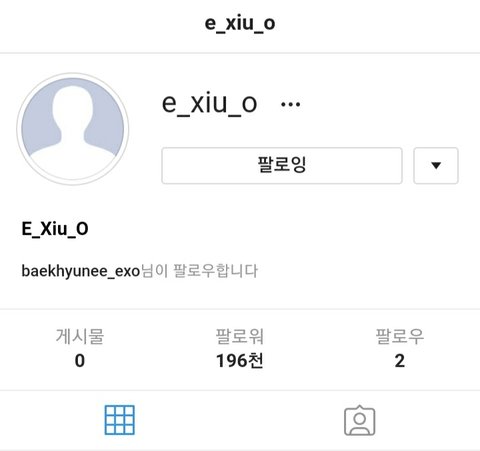Open the three-dot options menu
This screenshot has height=451, width=480.
(x=290, y=104)
